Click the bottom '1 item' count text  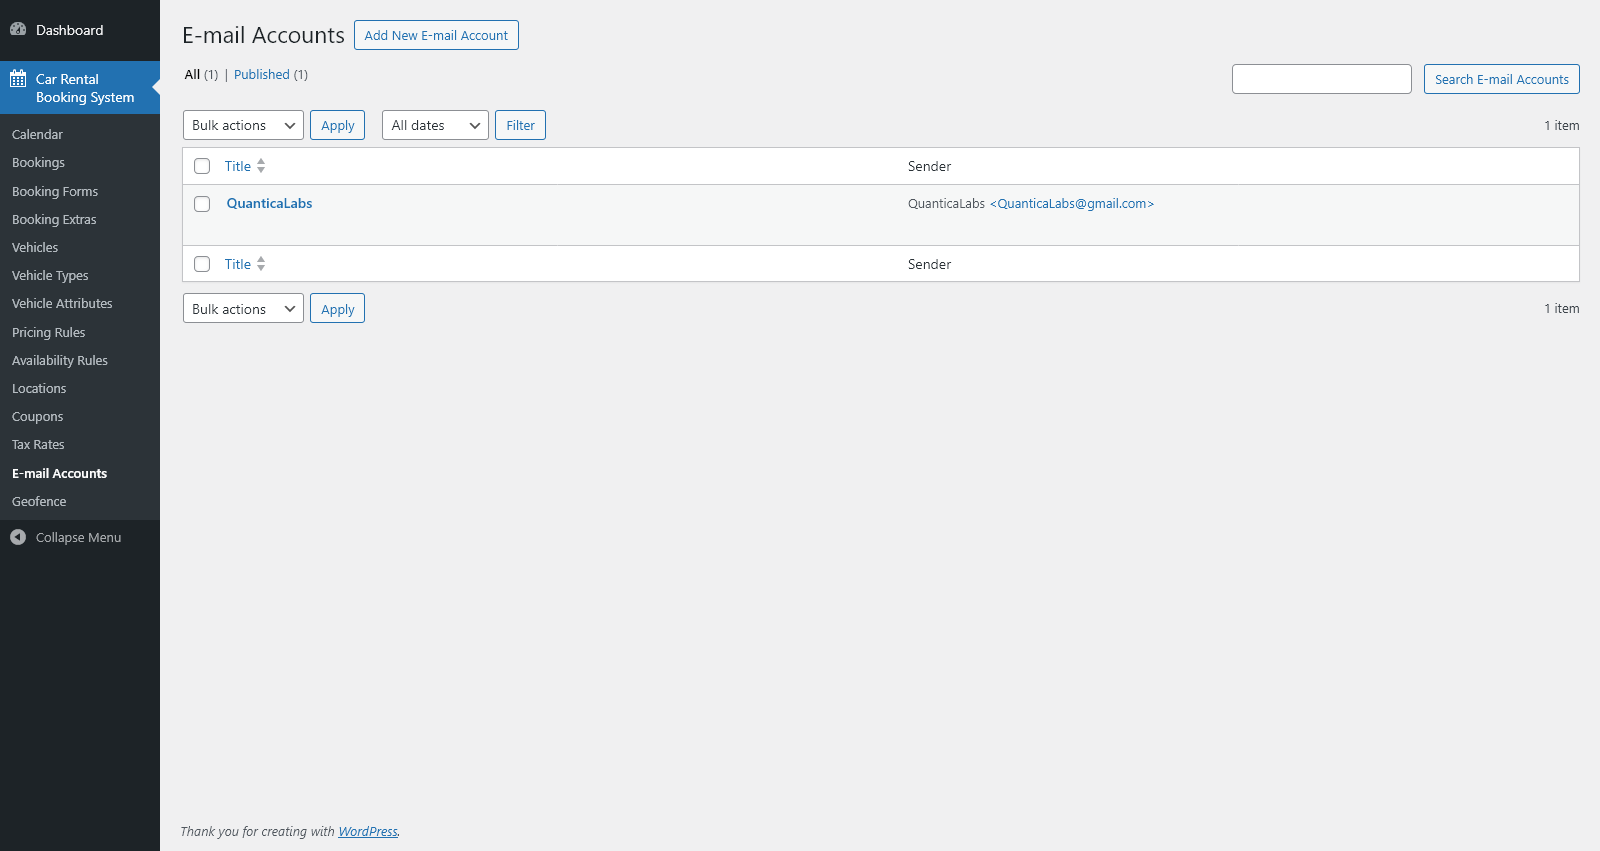pyautogui.click(x=1561, y=308)
